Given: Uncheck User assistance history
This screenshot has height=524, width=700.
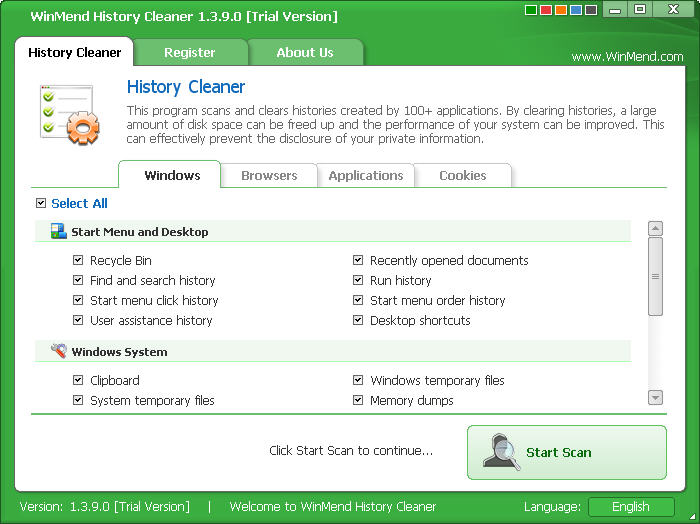Looking at the screenshot, I should coord(78,320).
